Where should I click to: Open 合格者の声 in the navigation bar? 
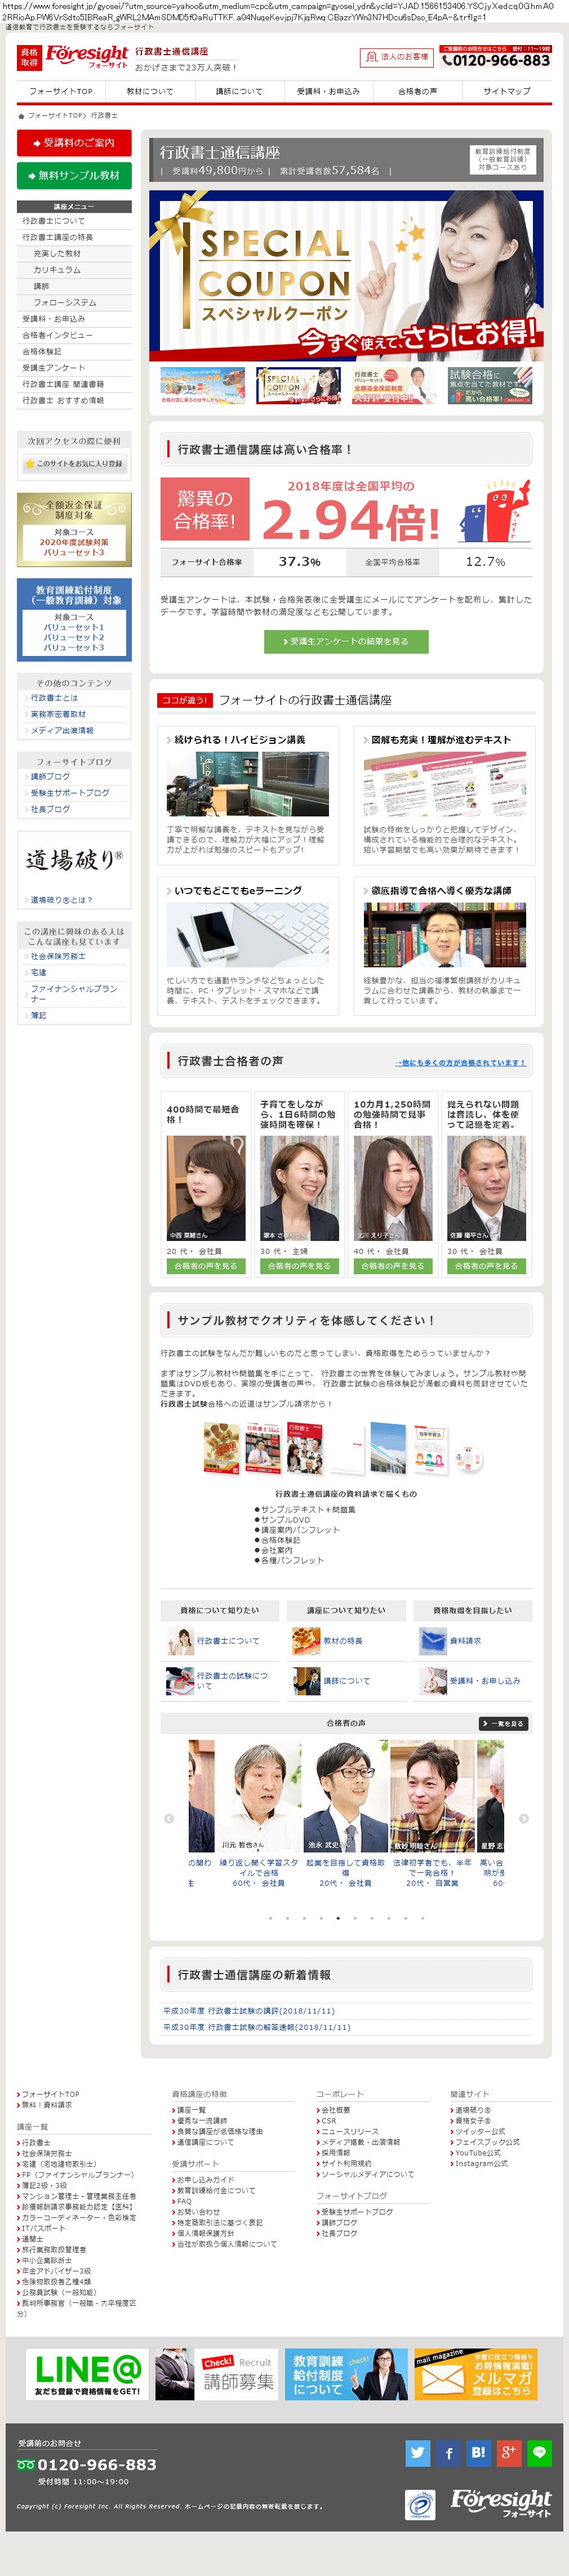[417, 91]
